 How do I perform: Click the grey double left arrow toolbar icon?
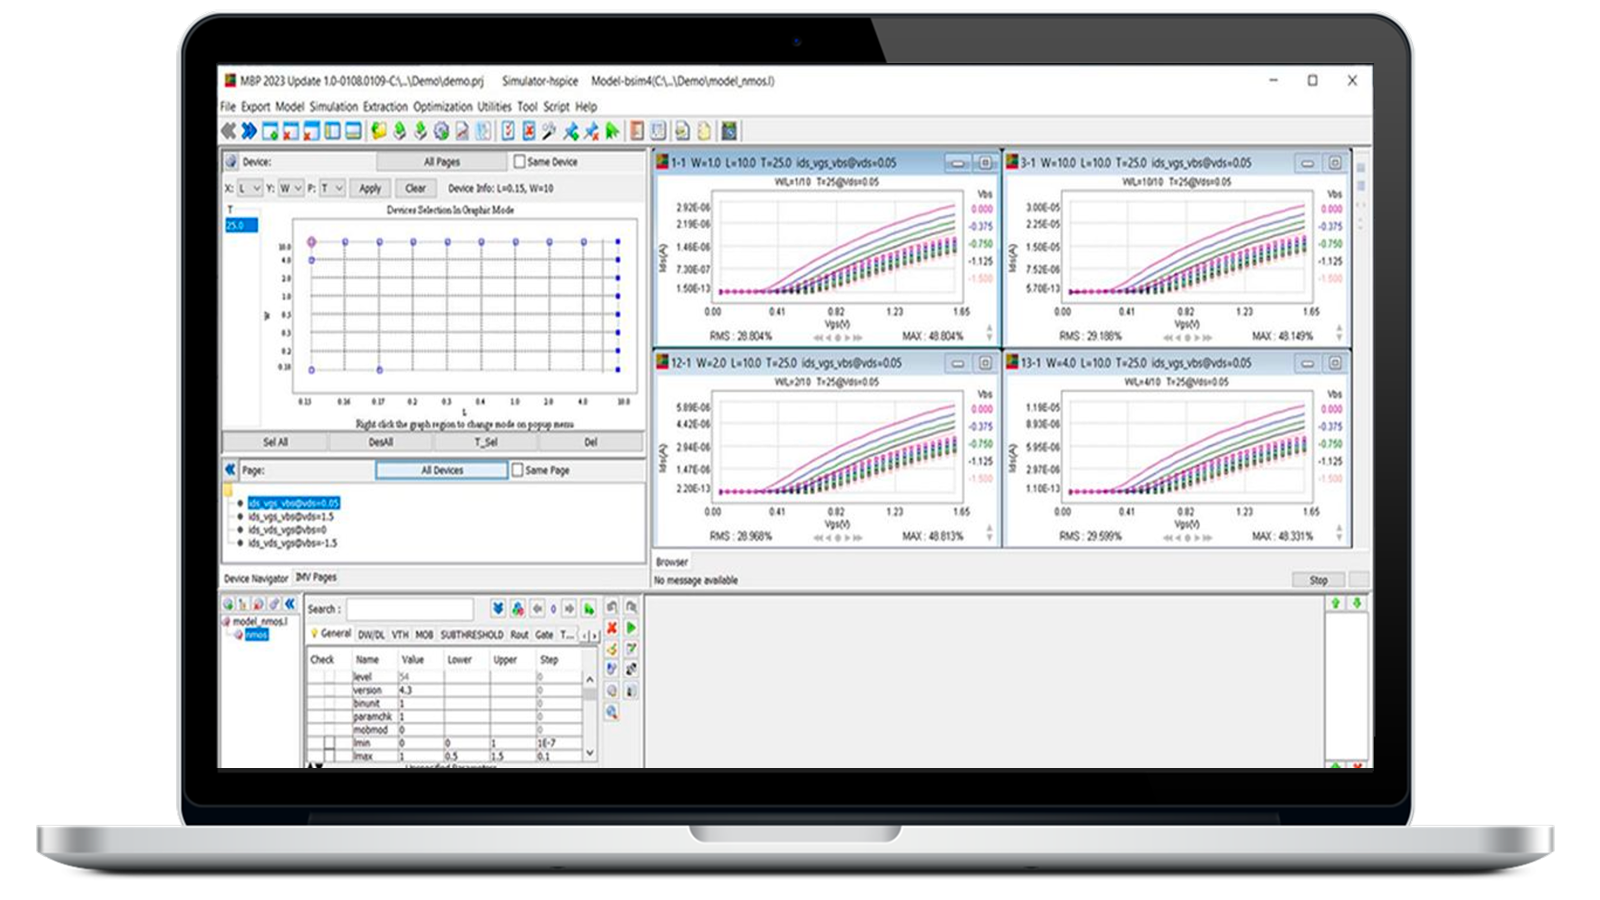pyautogui.click(x=228, y=131)
